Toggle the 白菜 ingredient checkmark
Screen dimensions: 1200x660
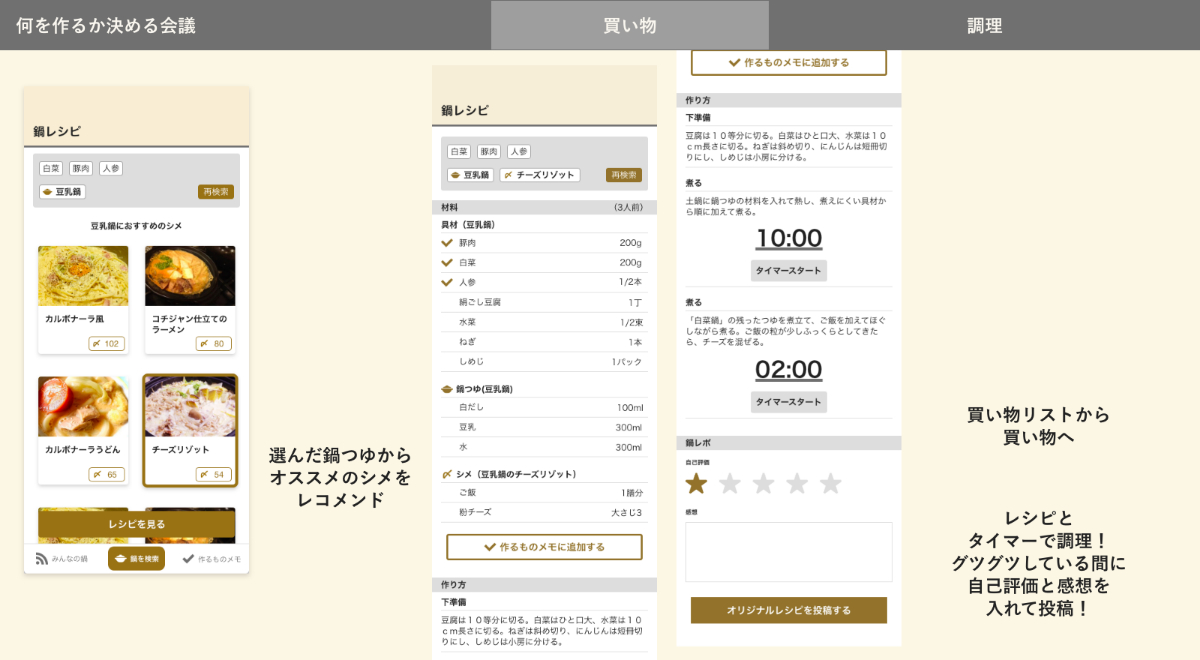[x=447, y=262]
